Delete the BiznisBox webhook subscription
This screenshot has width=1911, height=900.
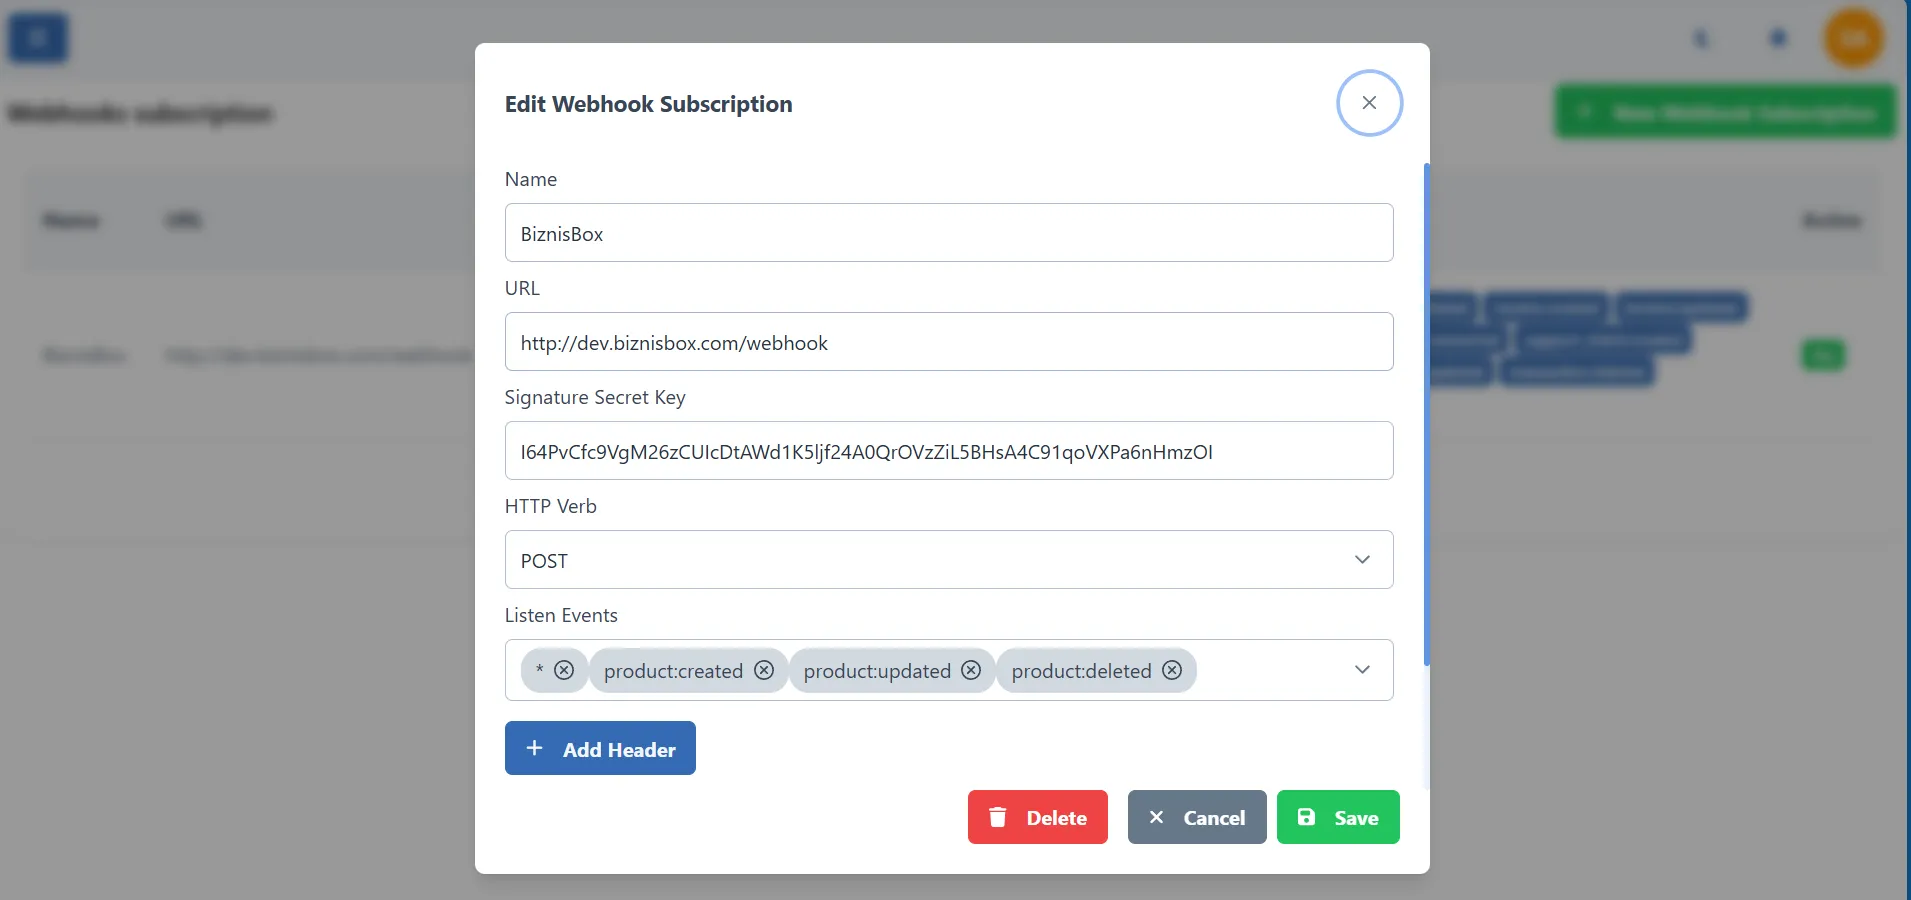[x=1037, y=817]
